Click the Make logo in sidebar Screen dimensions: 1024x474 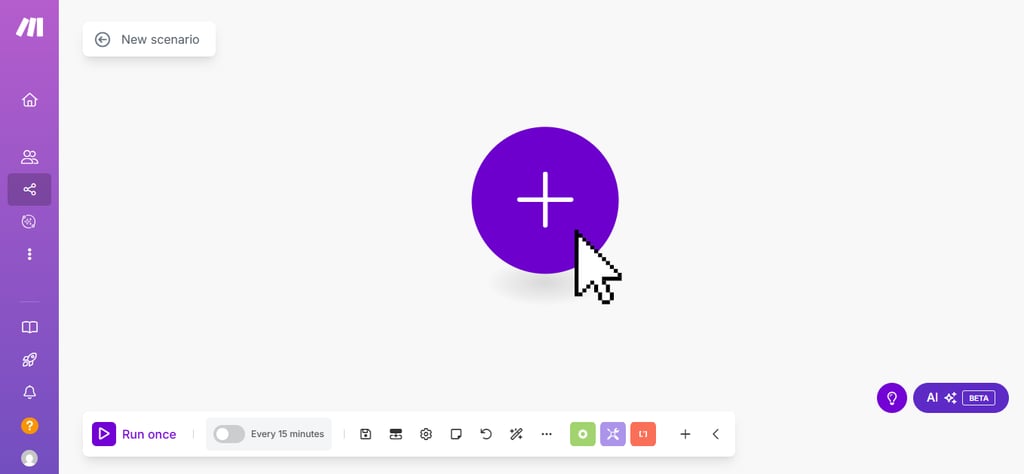click(x=29, y=27)
